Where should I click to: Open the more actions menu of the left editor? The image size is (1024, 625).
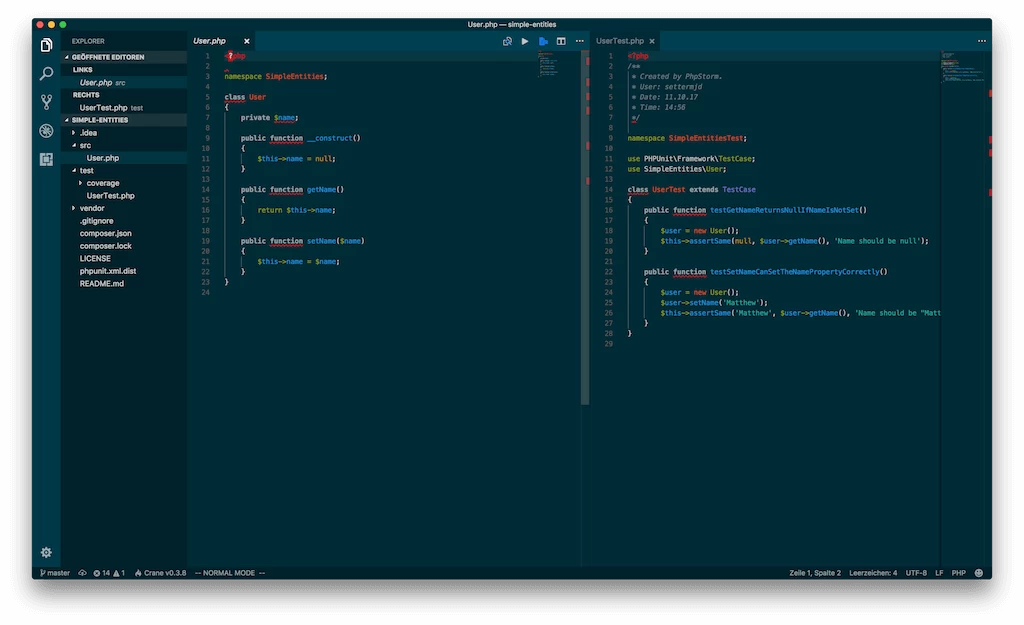pyautogui.click(x=579, y=41)
